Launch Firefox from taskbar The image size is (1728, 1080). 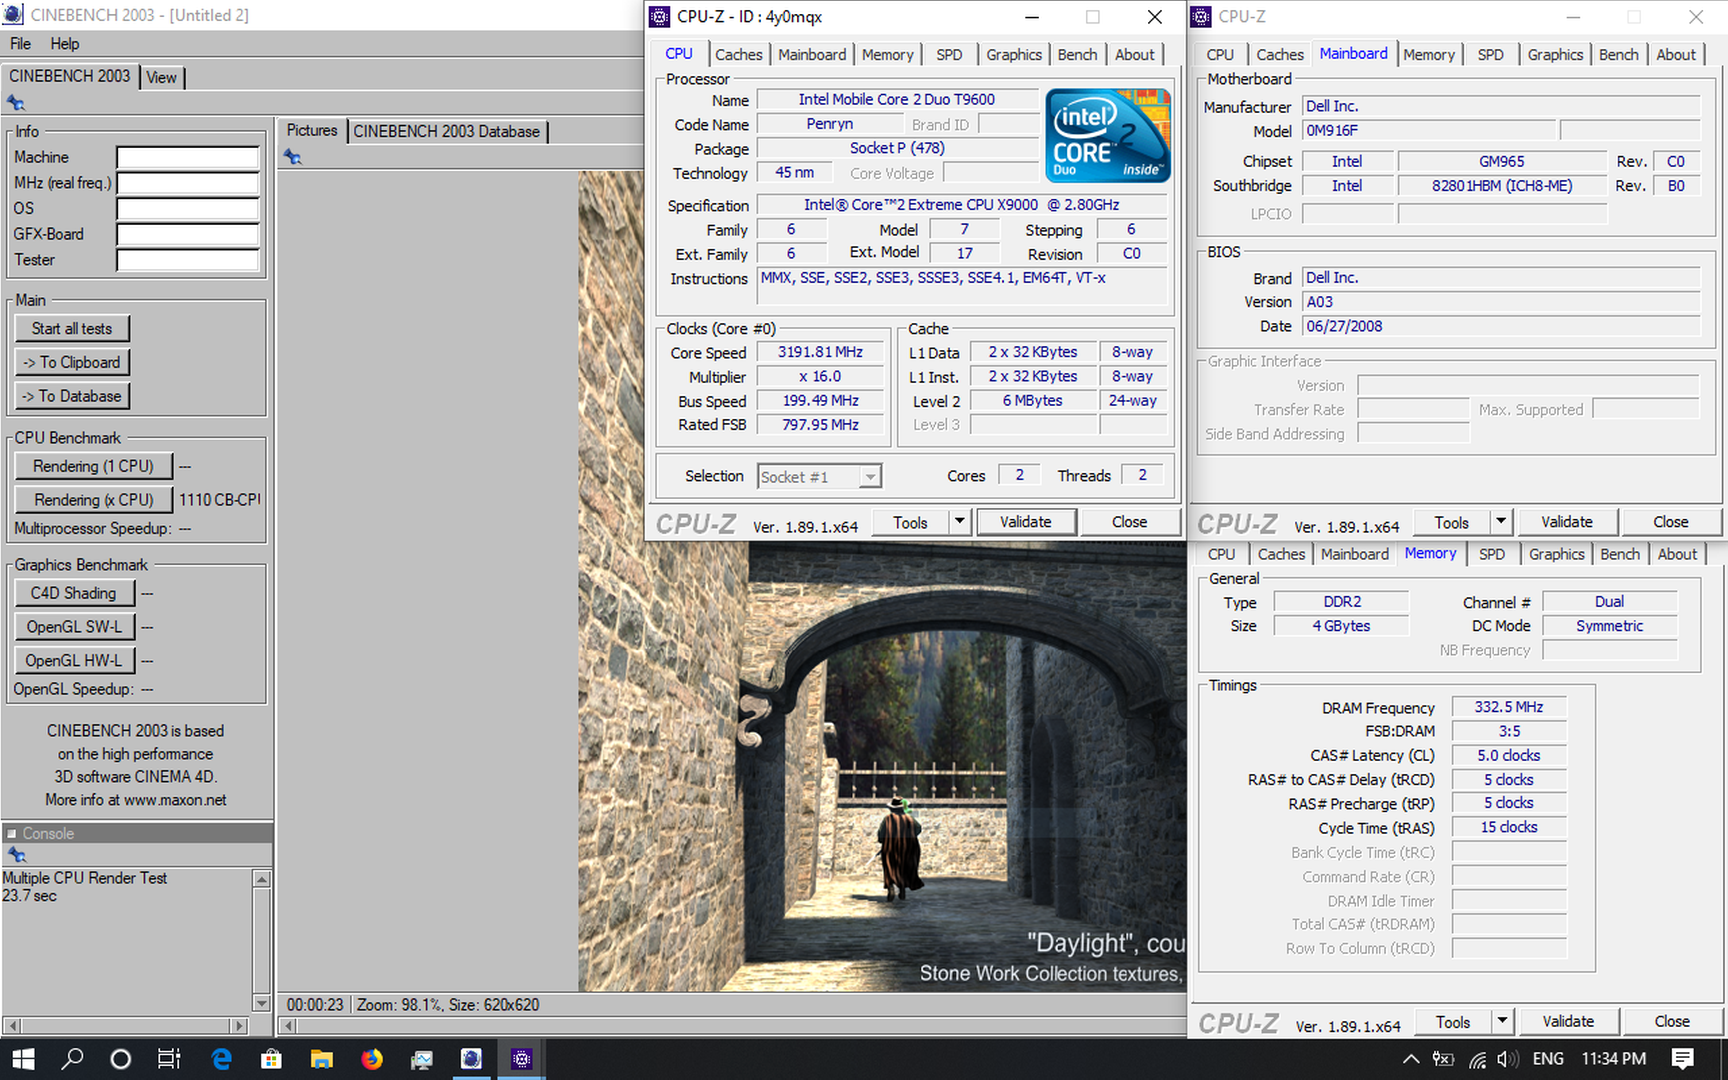coord(372,1059)
